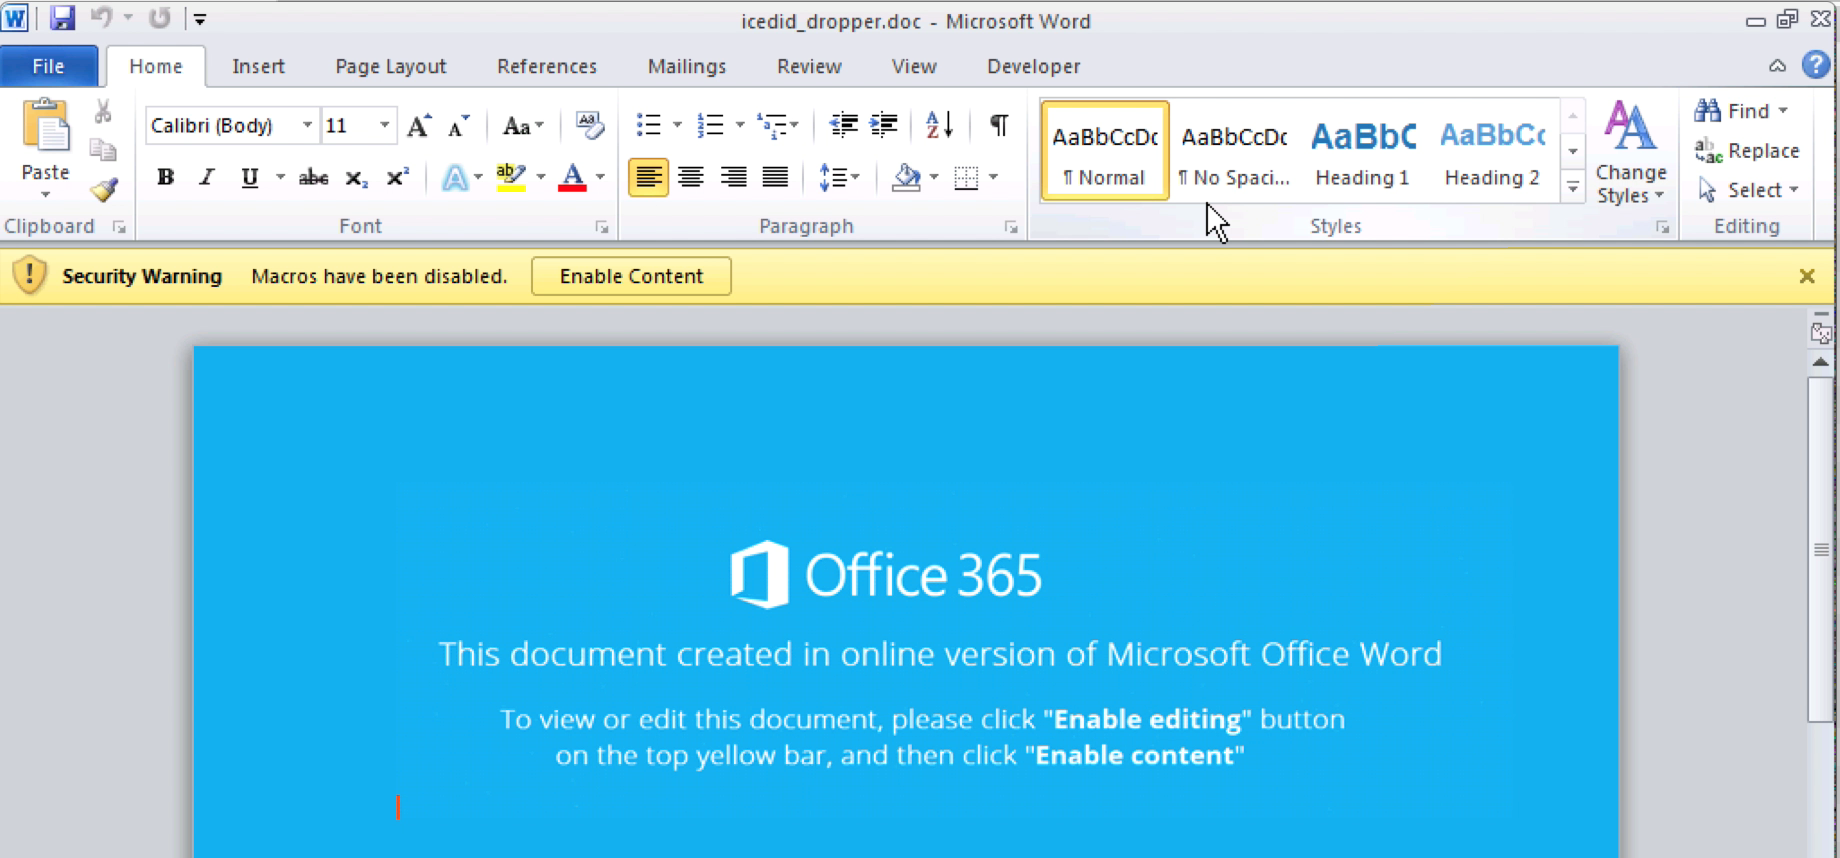Click the Format Painter brush icon
1840x858 pixels.
[103, 190]
